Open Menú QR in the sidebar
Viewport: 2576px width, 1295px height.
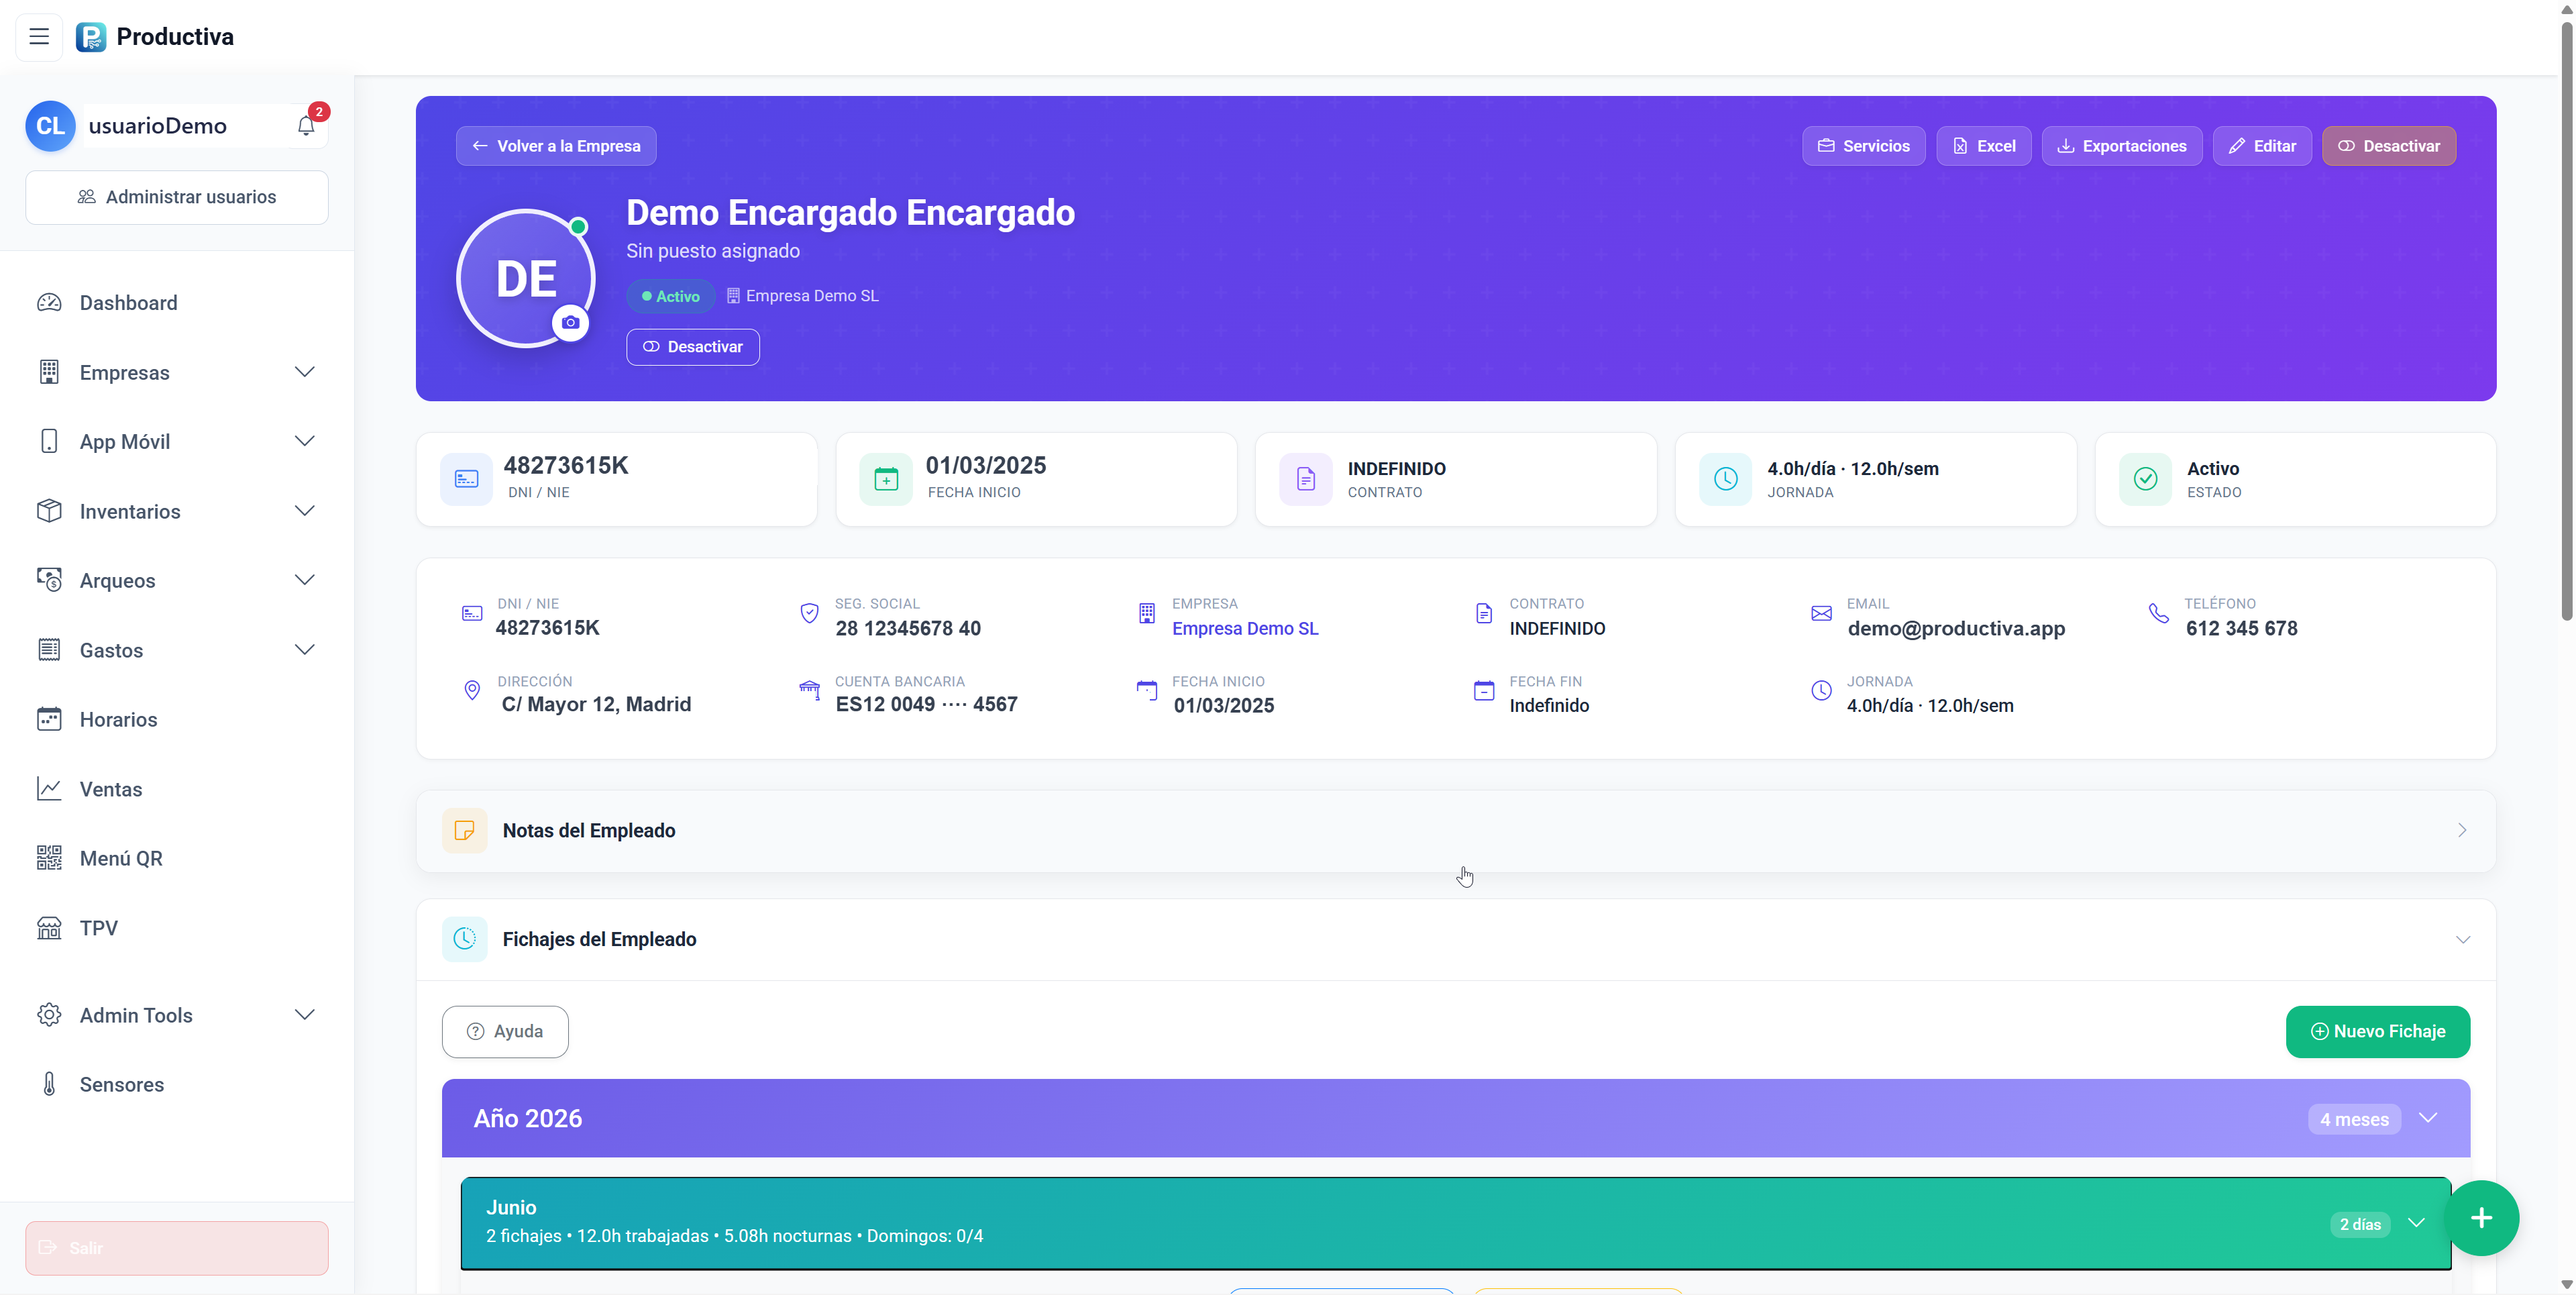pyautogui.click(x=177, y=858)
